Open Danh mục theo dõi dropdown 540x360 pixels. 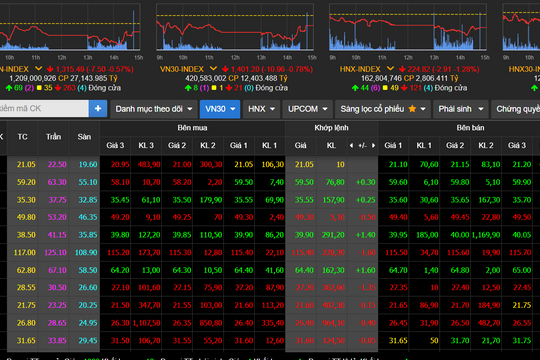click(154, 109)
